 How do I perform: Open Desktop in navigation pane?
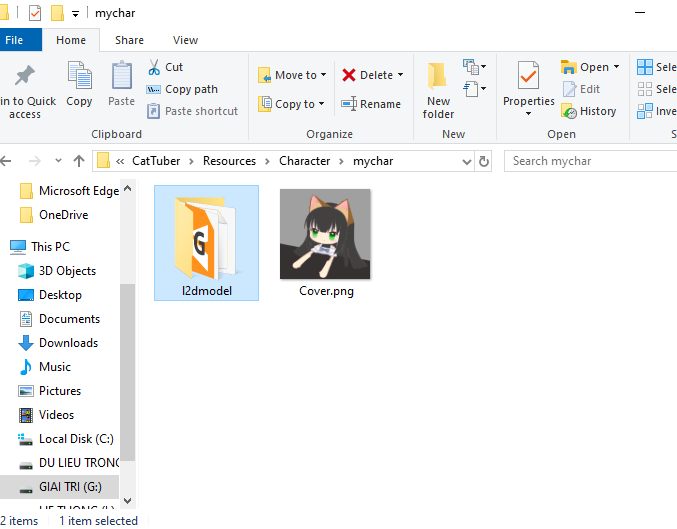pyautogui.click(x=50, y=295)
